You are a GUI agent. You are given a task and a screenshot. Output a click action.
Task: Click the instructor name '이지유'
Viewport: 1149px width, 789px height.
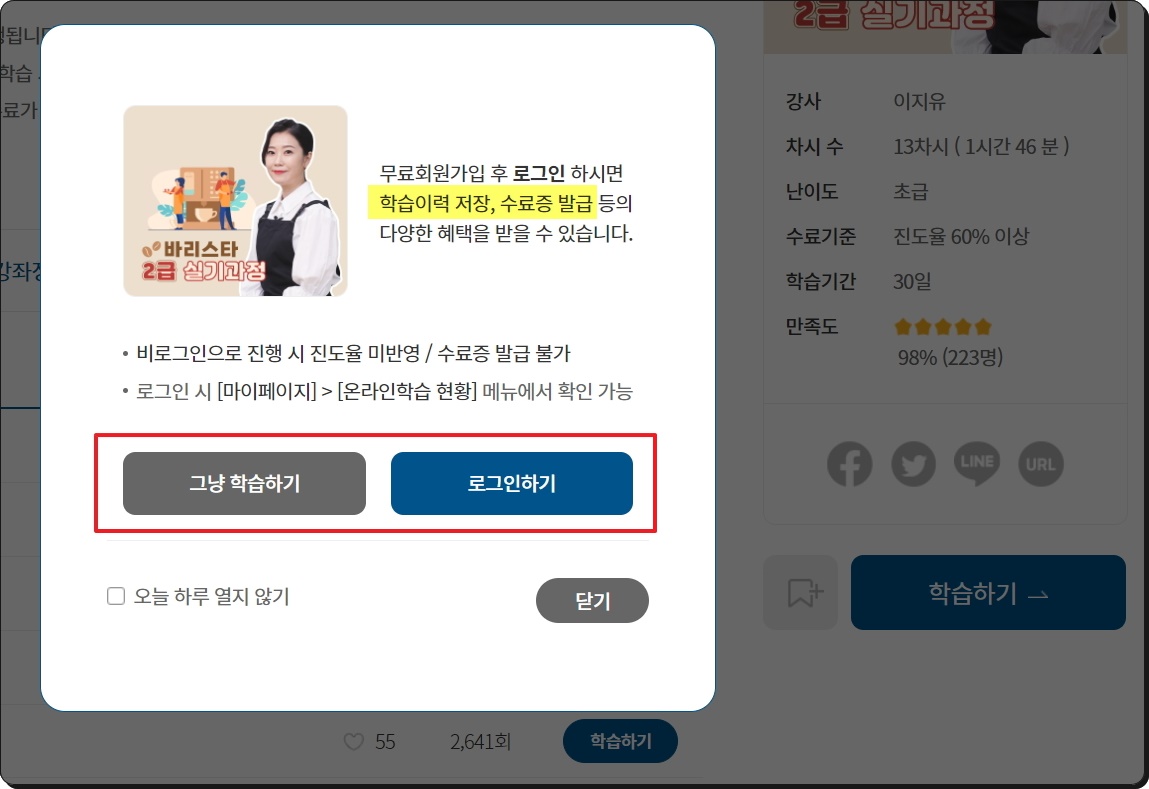[x=919, y=101]
